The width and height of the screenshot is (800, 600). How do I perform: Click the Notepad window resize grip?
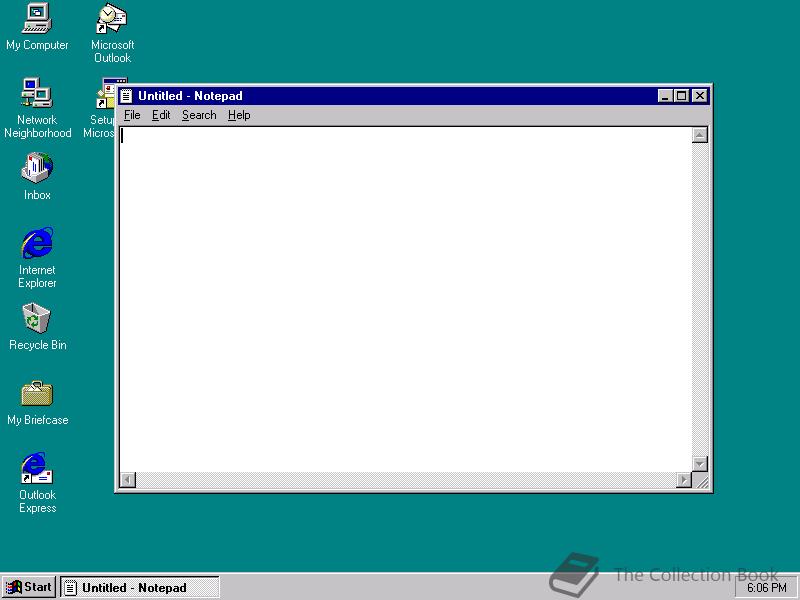point(701,480)
